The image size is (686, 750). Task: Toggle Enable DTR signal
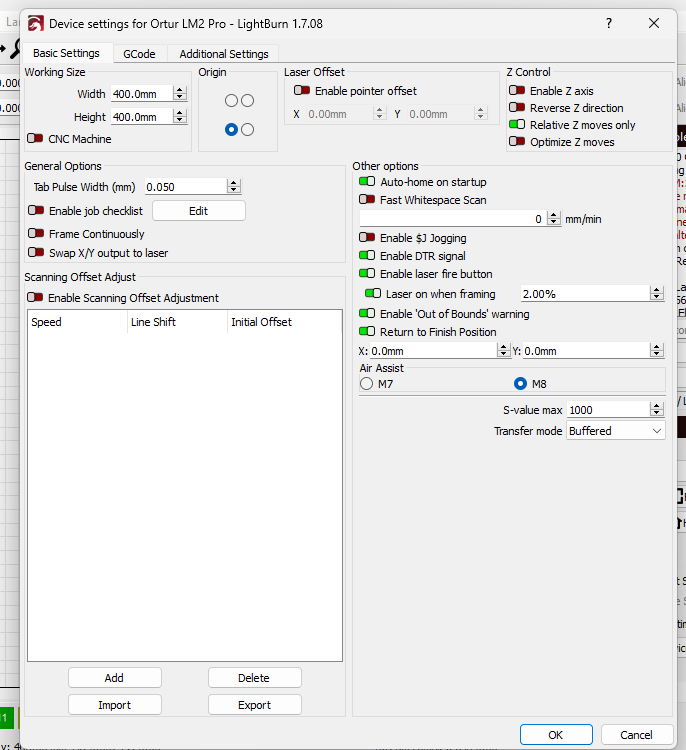coord(367,255)
